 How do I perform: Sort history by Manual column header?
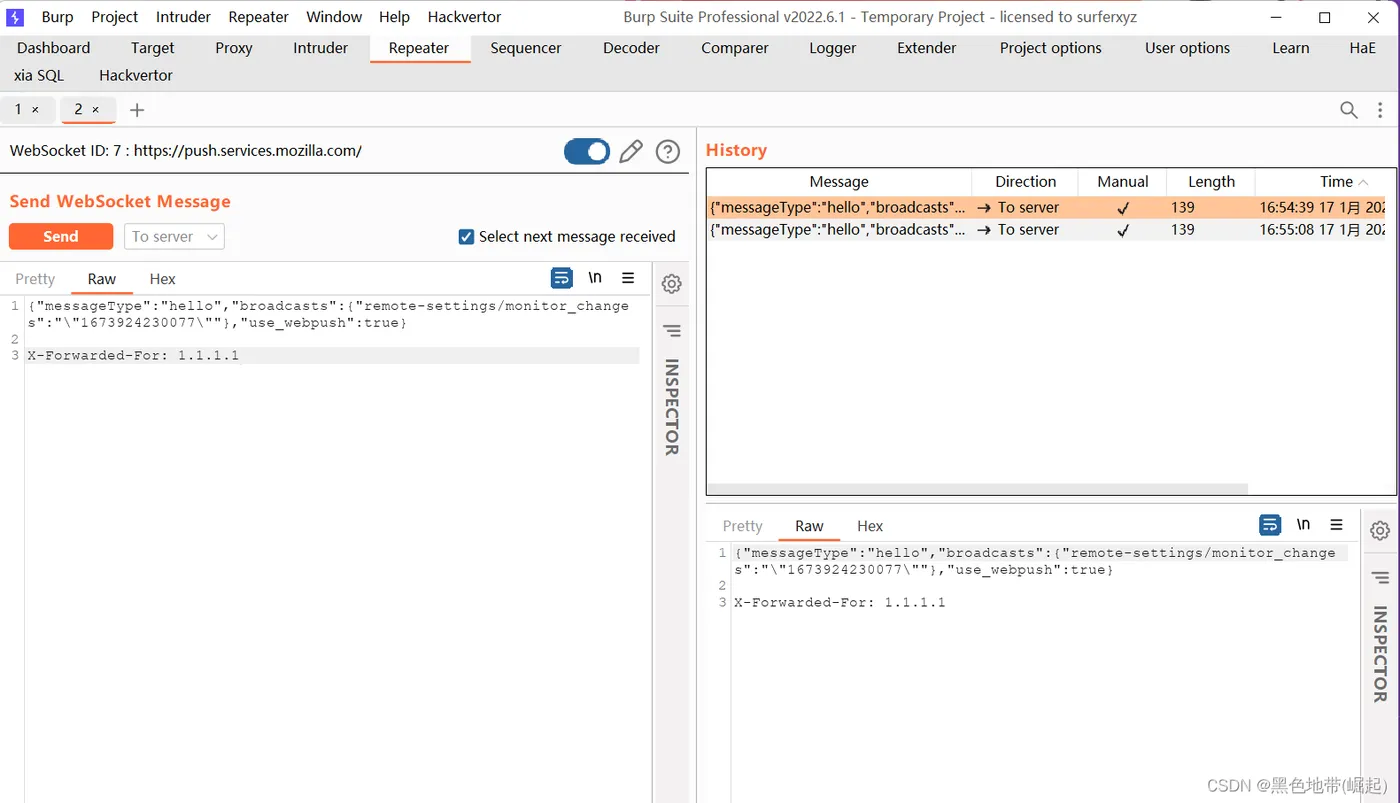click(1122, 182)
